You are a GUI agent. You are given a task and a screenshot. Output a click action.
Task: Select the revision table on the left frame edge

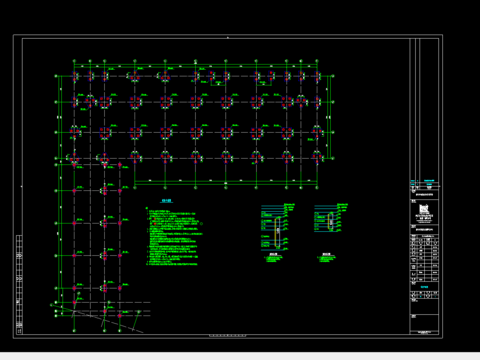click(x=19, y=285)
